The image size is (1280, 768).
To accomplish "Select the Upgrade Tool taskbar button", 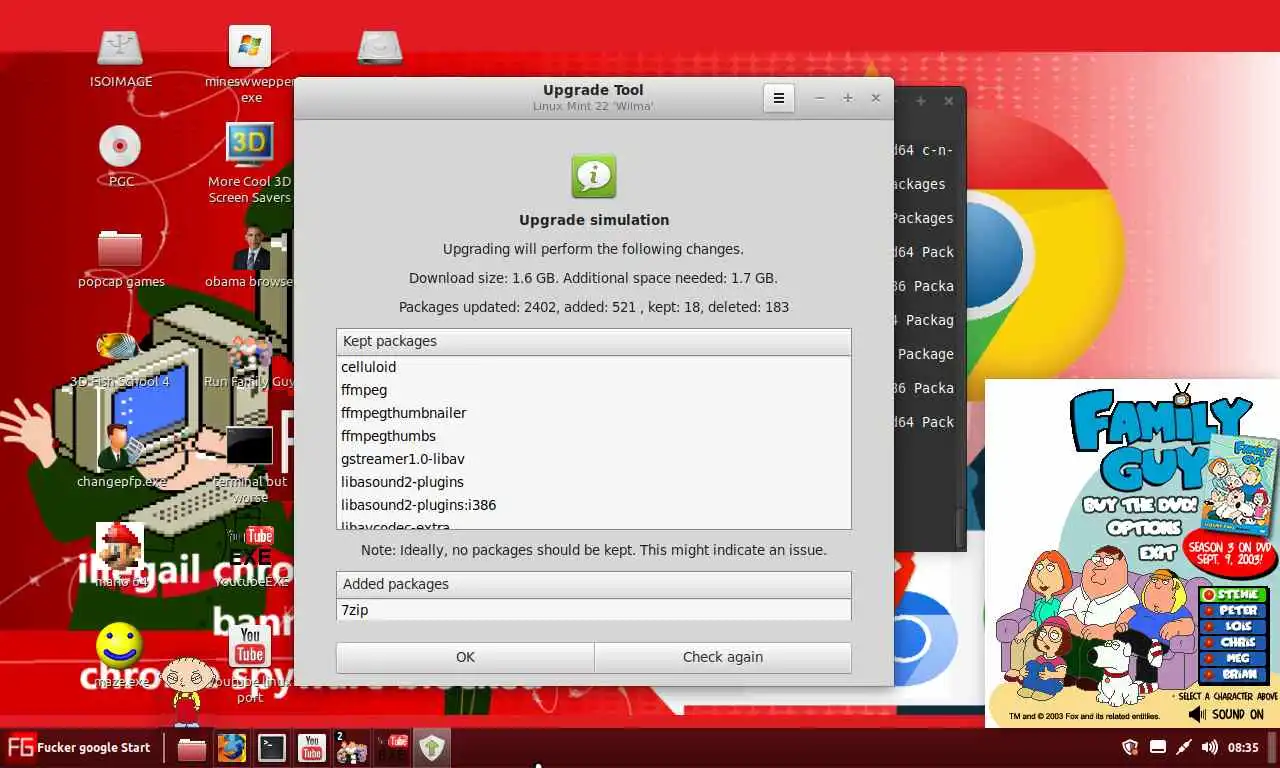I will 431,748.
